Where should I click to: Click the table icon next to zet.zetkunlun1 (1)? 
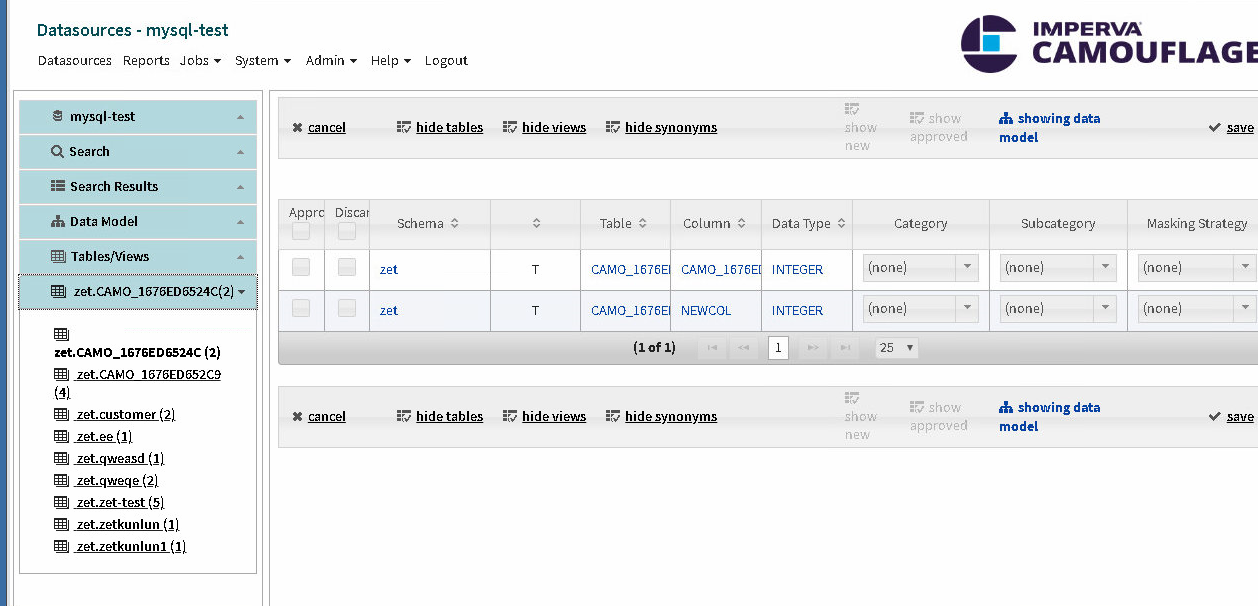click(x=61, y=546)
